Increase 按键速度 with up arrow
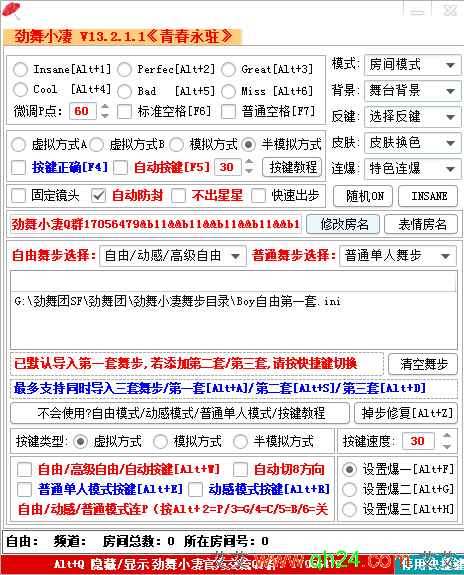 [447, 436]
